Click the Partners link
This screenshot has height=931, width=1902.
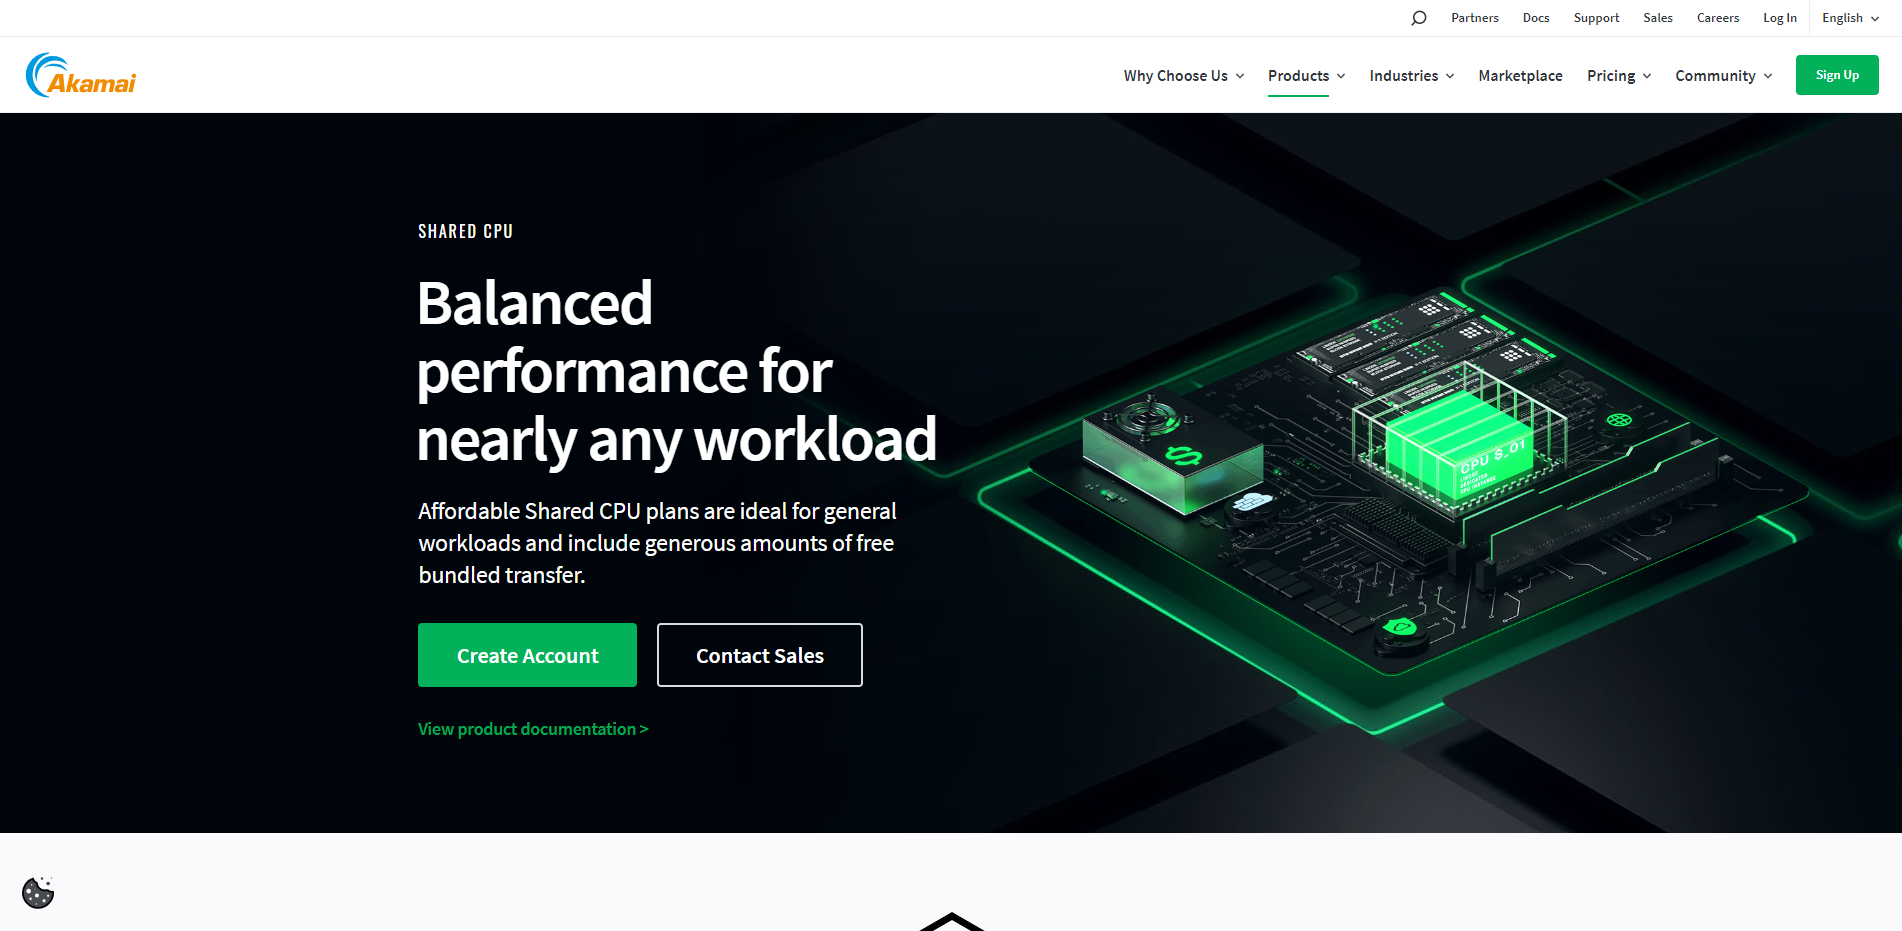[1474, 18]
